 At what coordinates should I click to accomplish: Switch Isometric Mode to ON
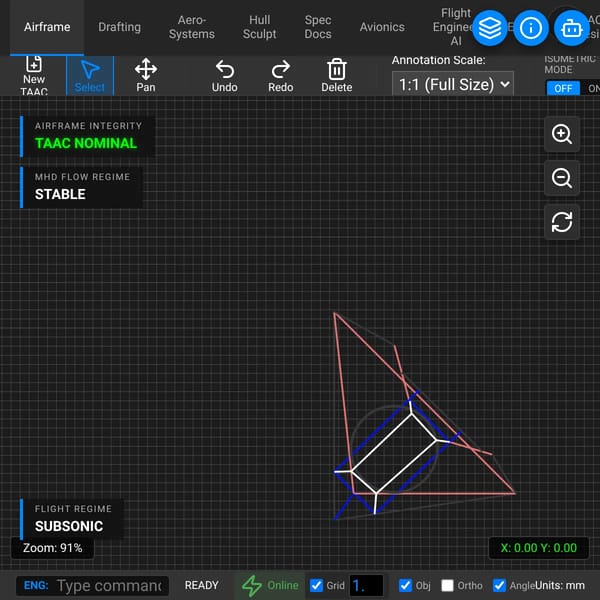pyautogui.click(x=591, y=88)
